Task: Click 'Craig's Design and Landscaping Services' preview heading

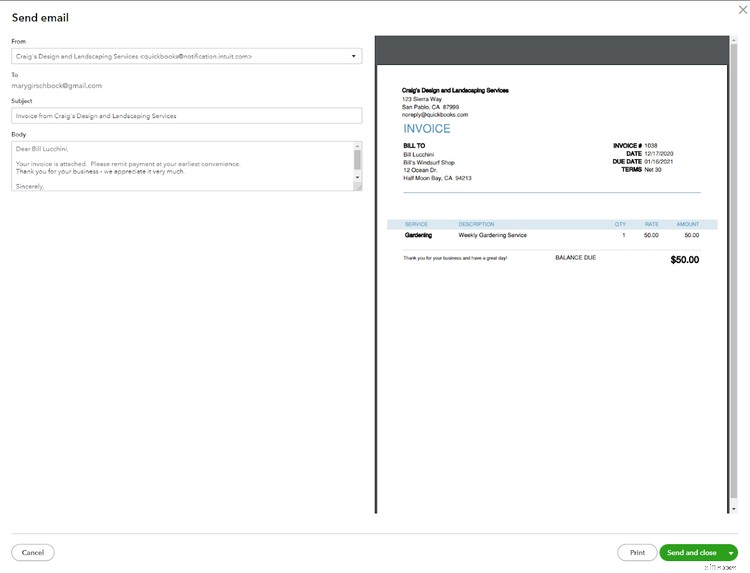Action: 455,90
